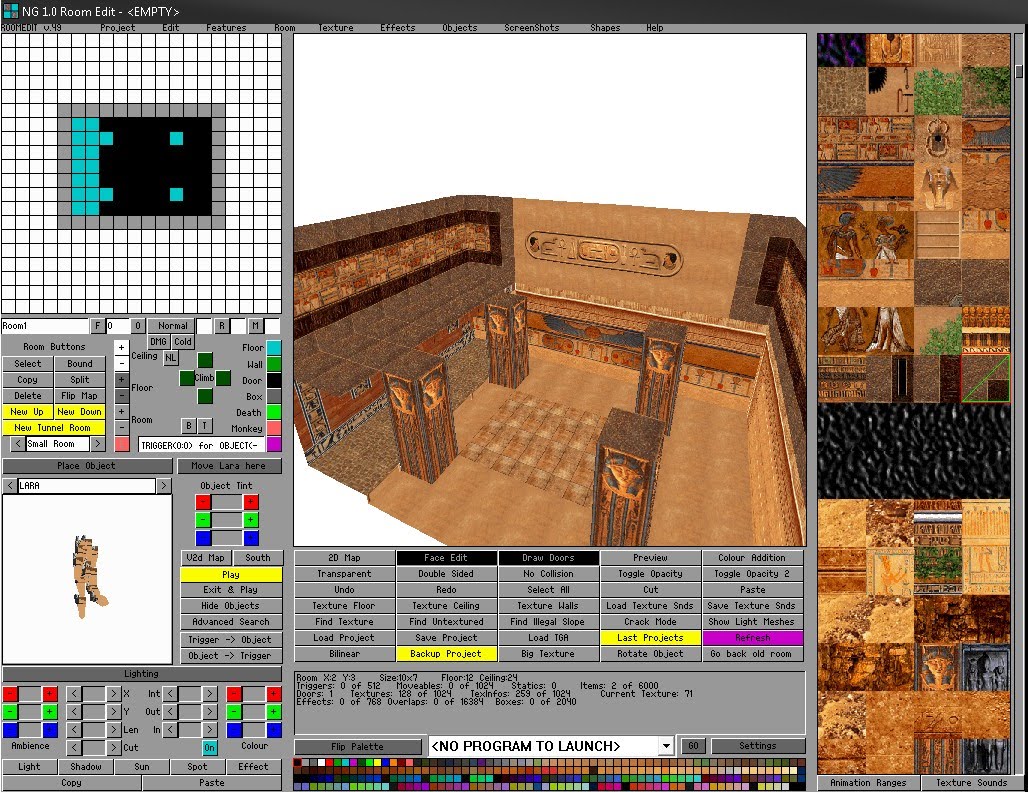Viewport: 1028px width, 792px height.
Task: Click New Tunnel Room button
Action: pos(53,428)
